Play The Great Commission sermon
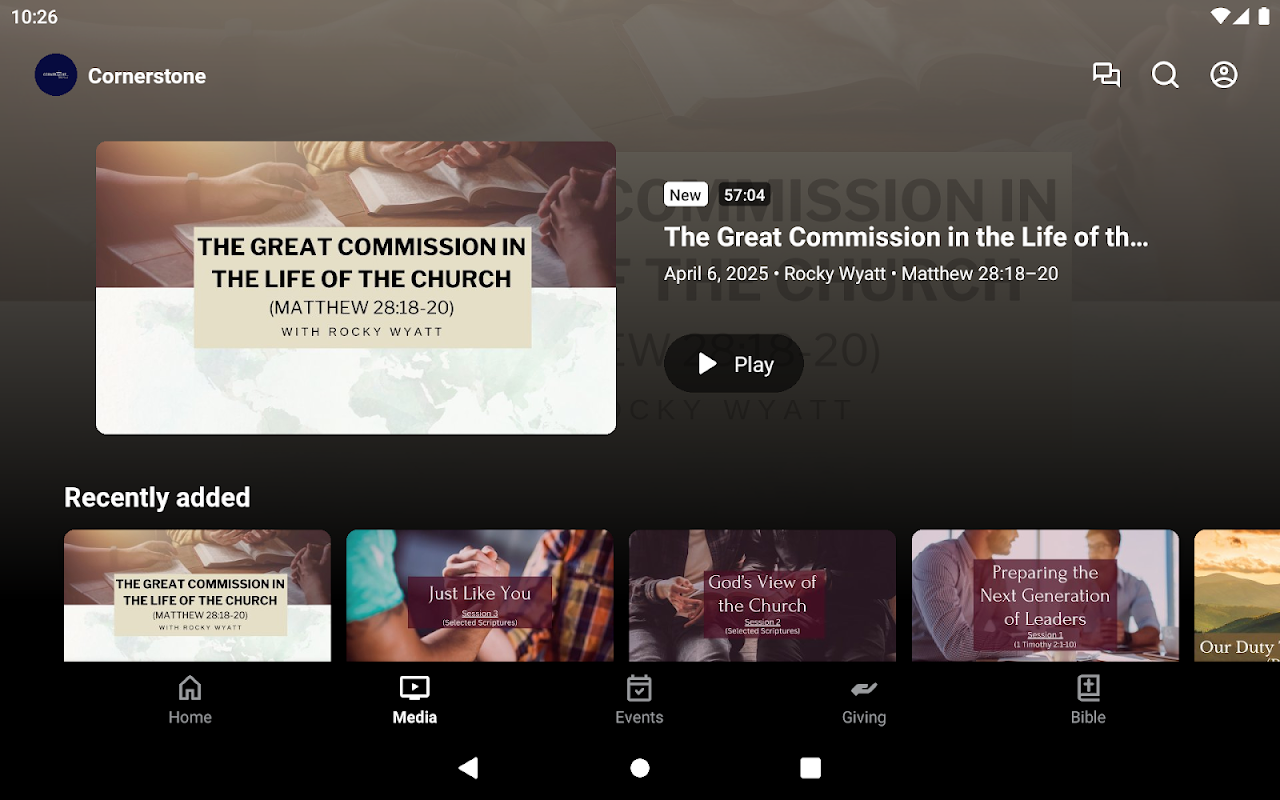This screenshot has width=1280, height=800. [x=734, y=364]
